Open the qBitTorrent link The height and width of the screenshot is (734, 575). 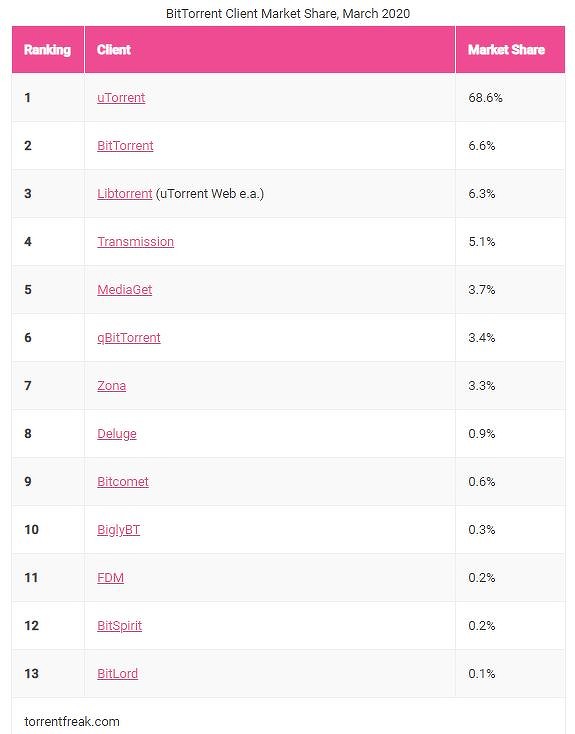[x=129, y=338]
